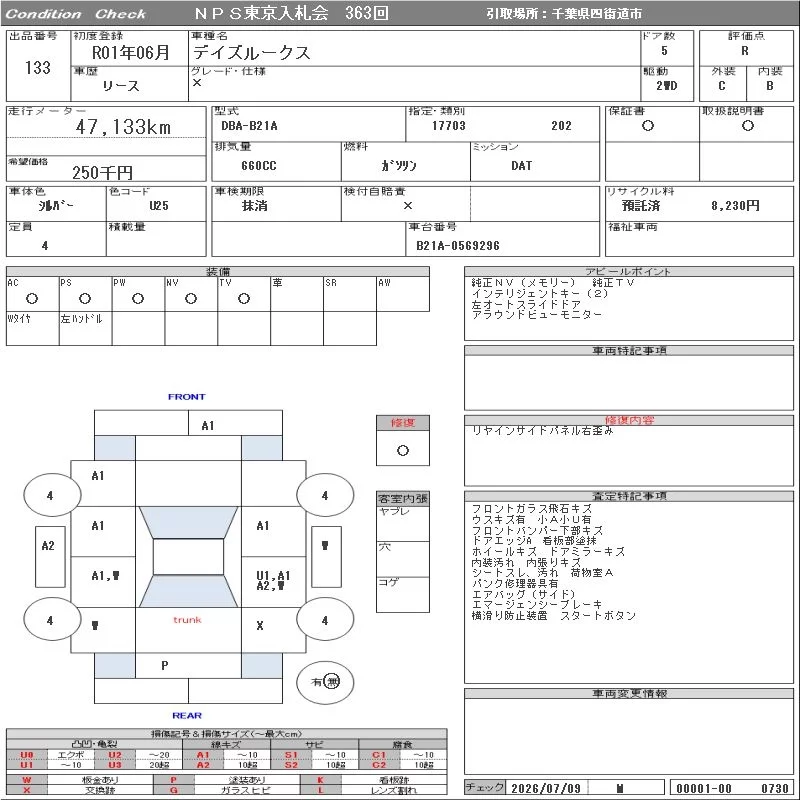Image resolution: width=800 pixels, height=800 pixels.
Task: Click the PW equipment circle
Action: (x=138, y=298)
